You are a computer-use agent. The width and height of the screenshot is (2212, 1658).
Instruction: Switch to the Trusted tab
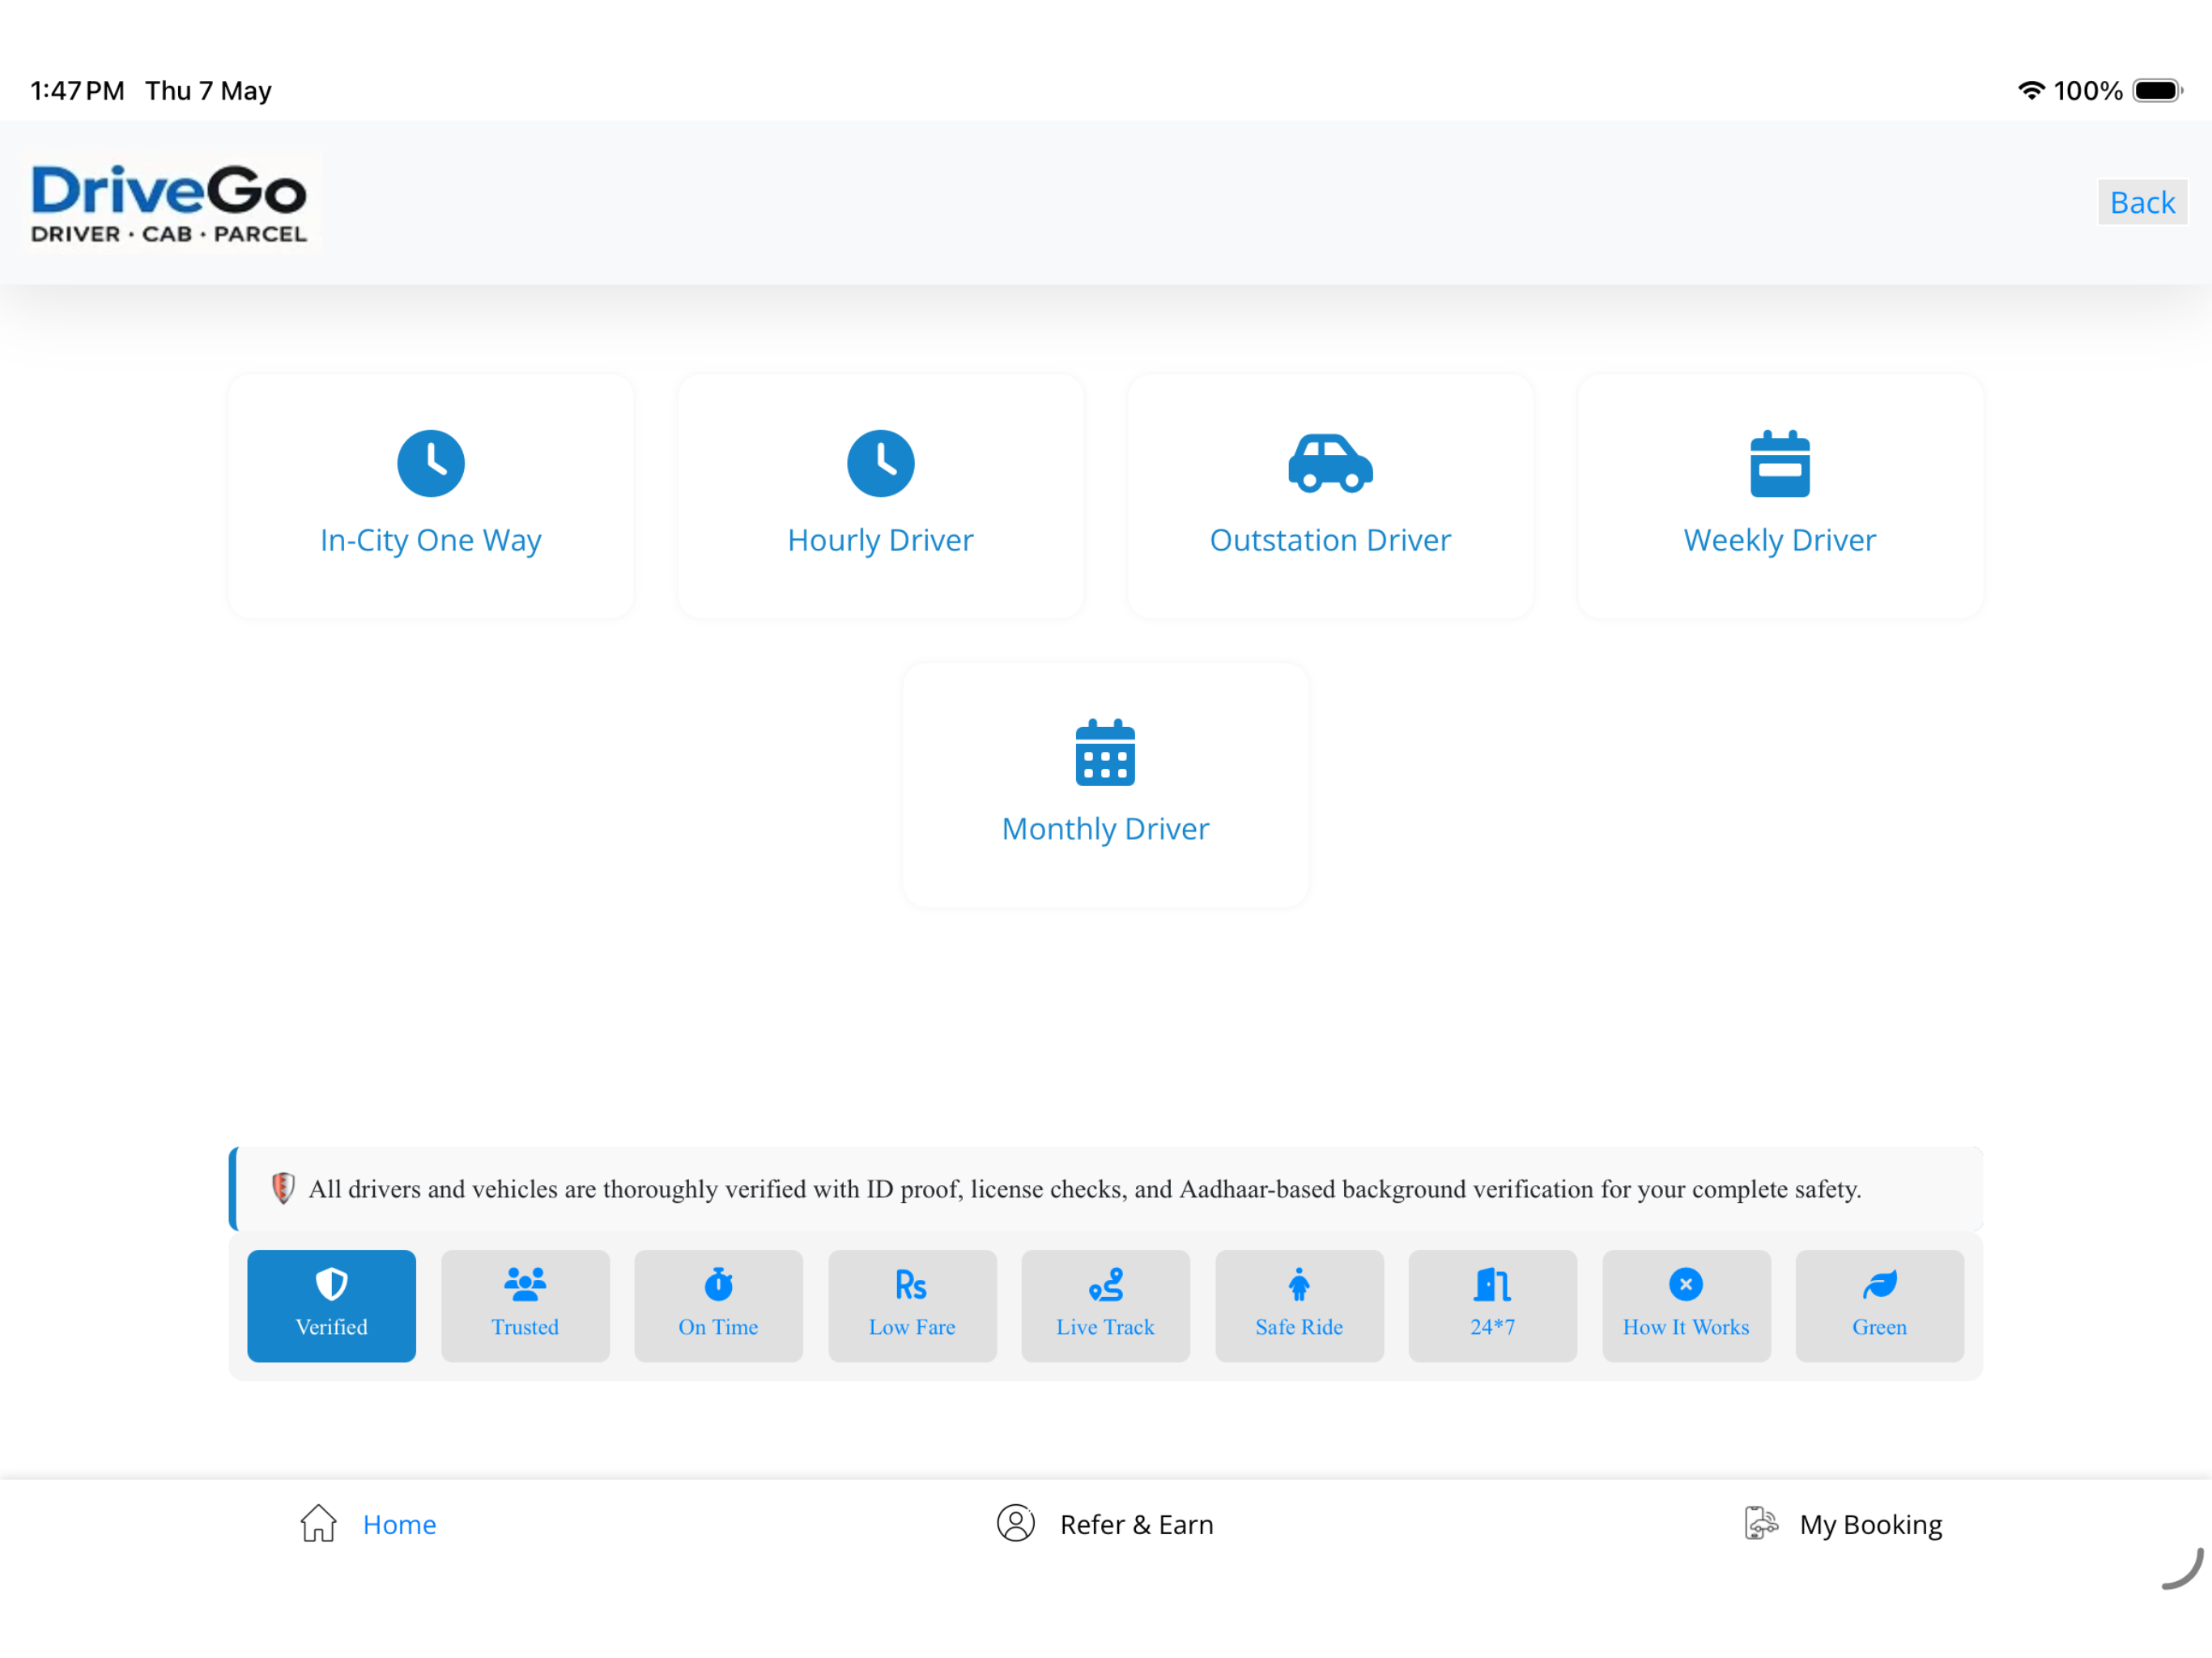[525, 1305]
